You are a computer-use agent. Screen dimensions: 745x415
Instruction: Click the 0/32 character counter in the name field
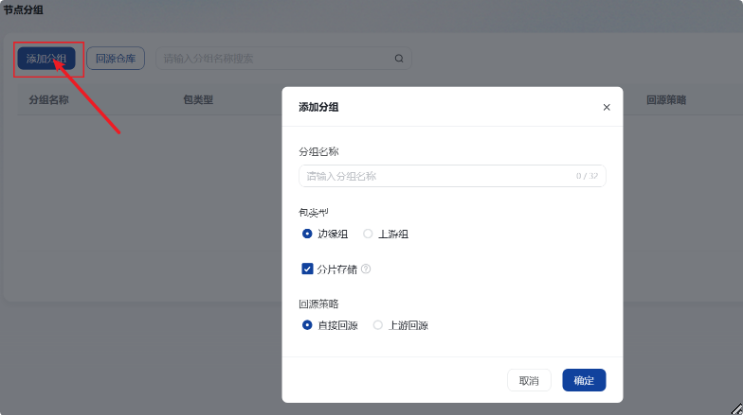(586, 176)
